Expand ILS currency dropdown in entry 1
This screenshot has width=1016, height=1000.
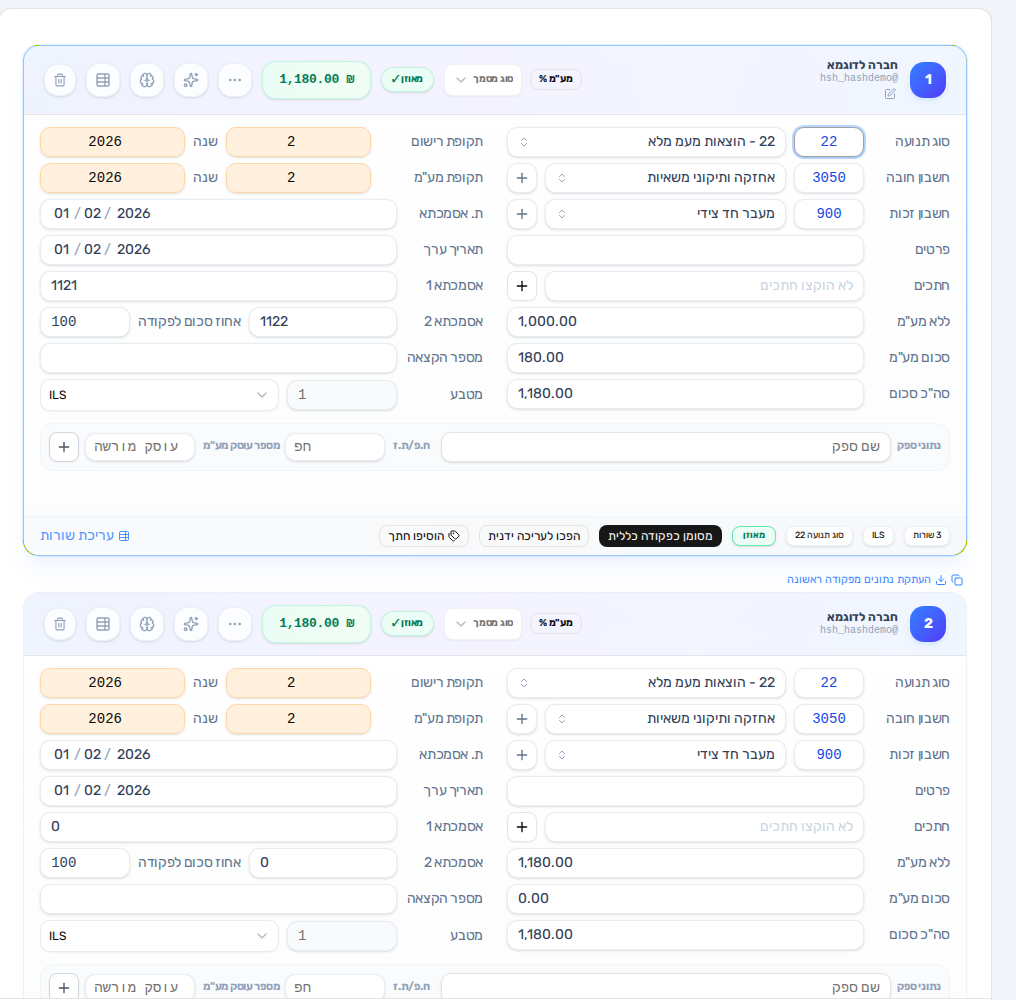click(159, 395)
